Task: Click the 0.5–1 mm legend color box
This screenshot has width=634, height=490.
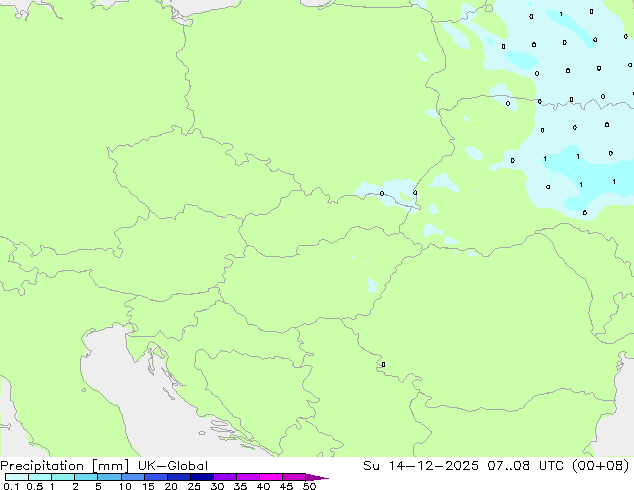Action: click(x=40, y=477)
